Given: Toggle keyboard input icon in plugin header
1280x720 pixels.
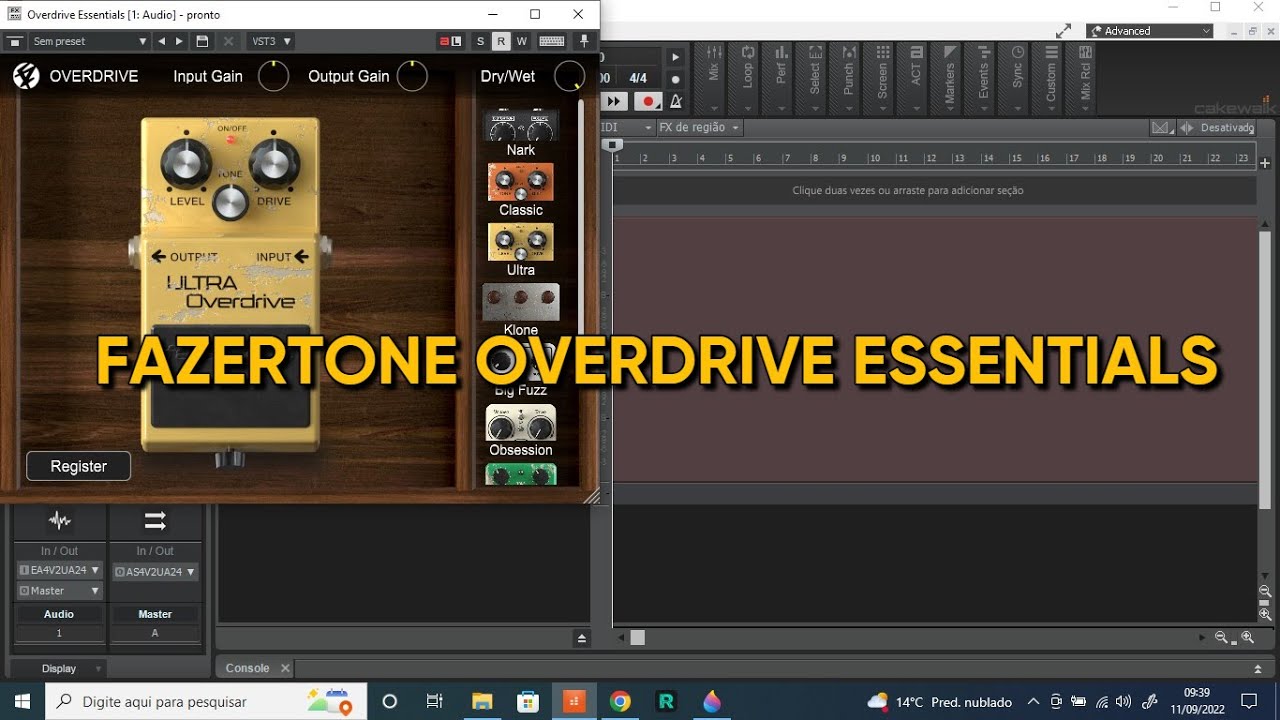Looking at the screenshot, I should (551, 41).
